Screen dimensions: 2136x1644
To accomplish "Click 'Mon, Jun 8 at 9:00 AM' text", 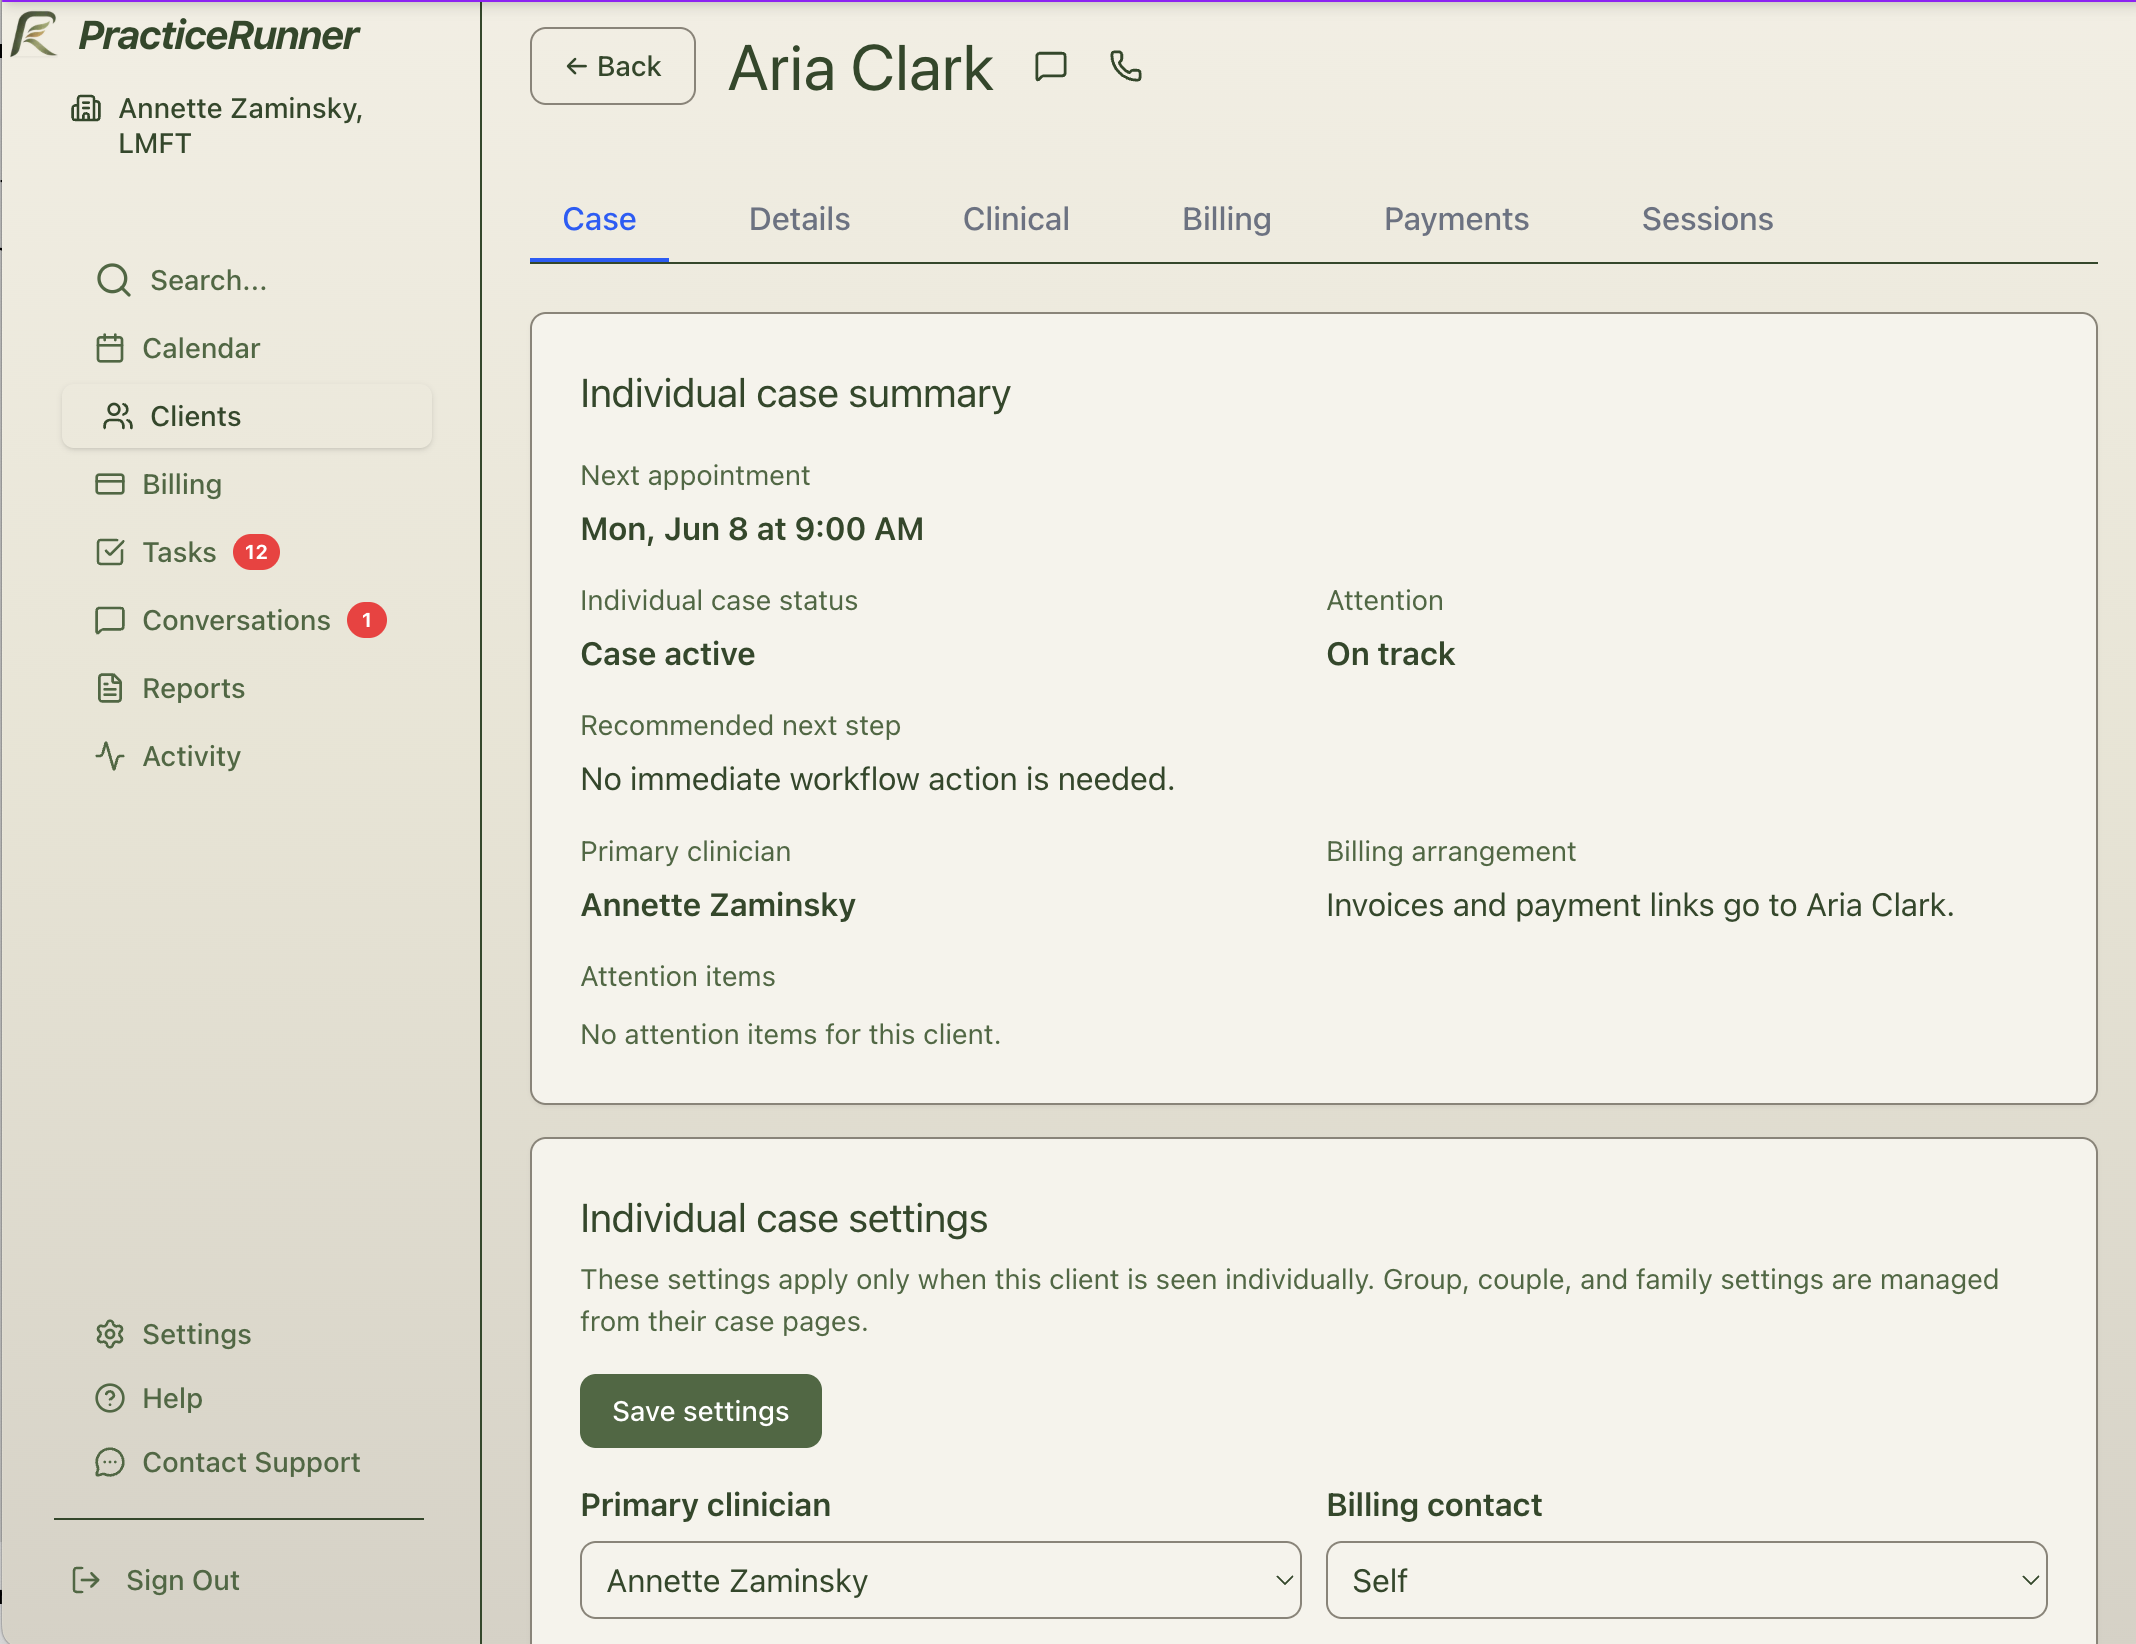I will [752, 529].
